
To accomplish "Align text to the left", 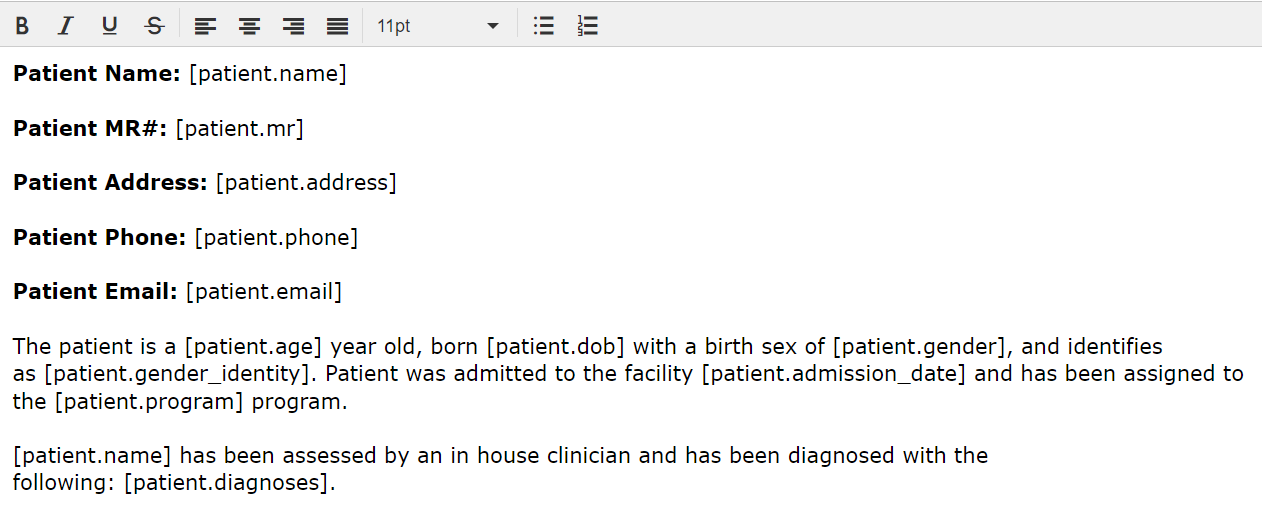I will click(x=205, y=26).
